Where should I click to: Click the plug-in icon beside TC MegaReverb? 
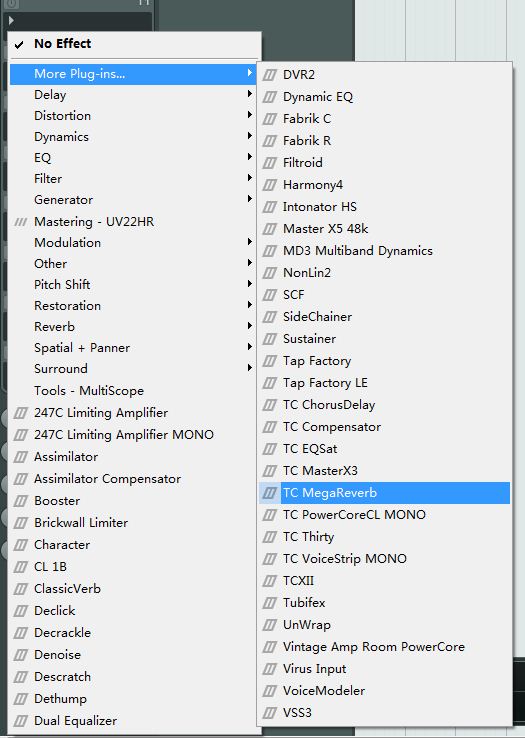point(269,493)
